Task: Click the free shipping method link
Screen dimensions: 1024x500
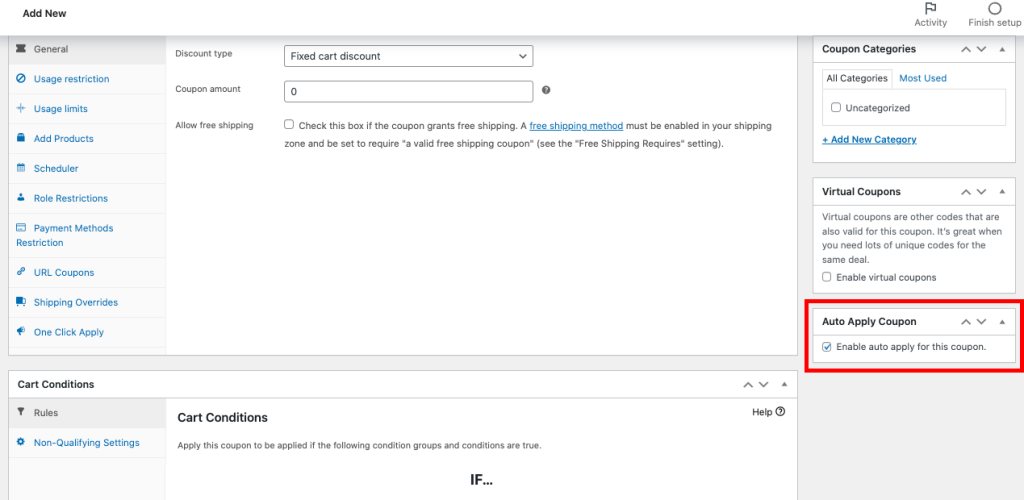Action: click(x=576, y=125)
